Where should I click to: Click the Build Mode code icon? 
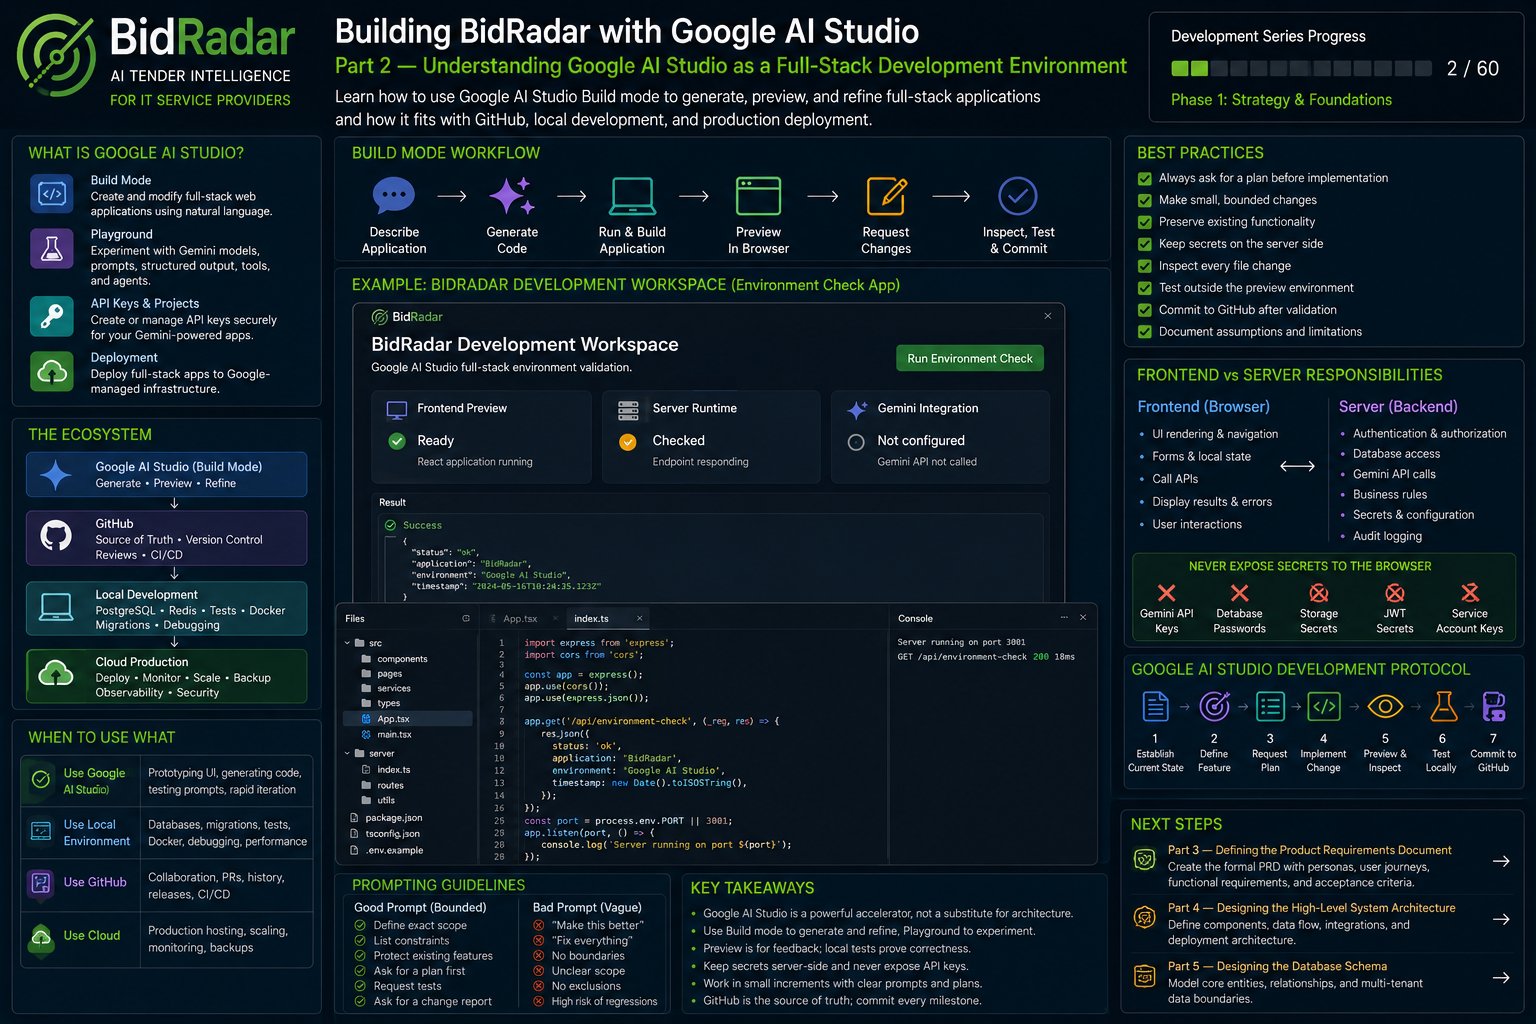pos(52,194)
